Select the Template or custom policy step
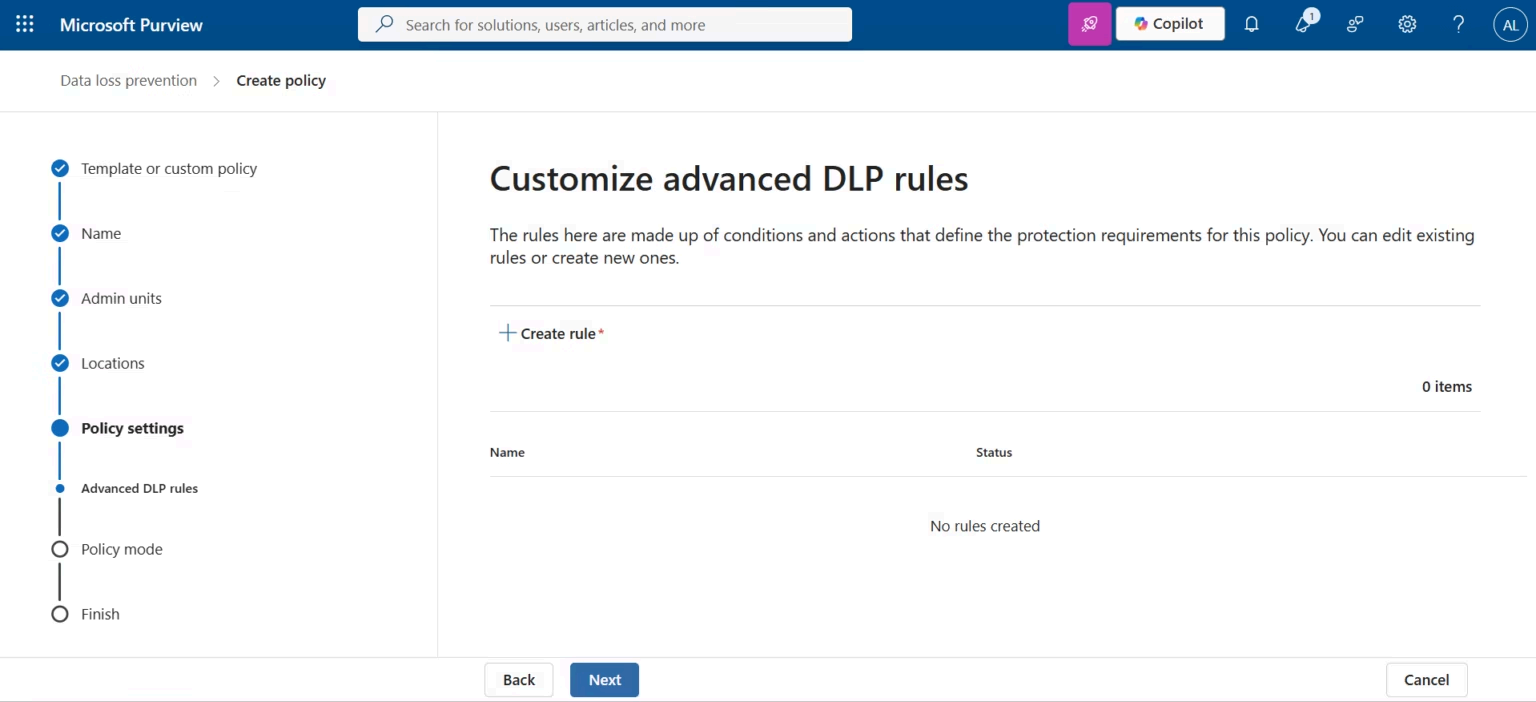 coord(169,168)
